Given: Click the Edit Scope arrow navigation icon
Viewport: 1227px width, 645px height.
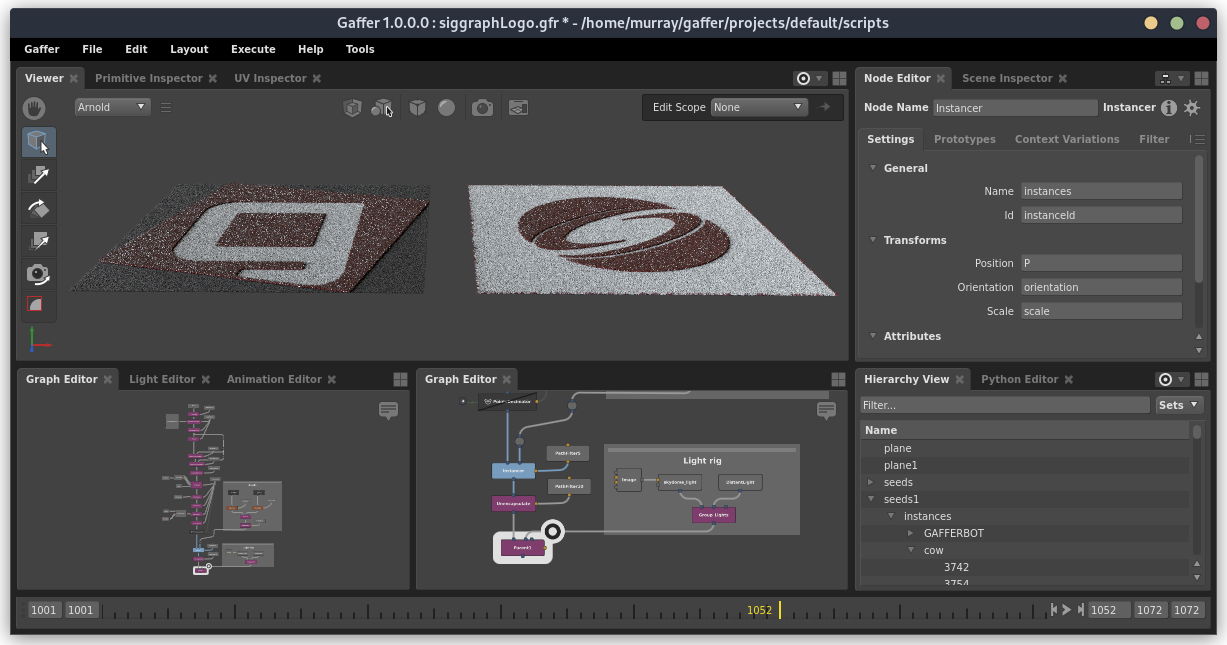Looking at the screenshot, I should point(825,107).
